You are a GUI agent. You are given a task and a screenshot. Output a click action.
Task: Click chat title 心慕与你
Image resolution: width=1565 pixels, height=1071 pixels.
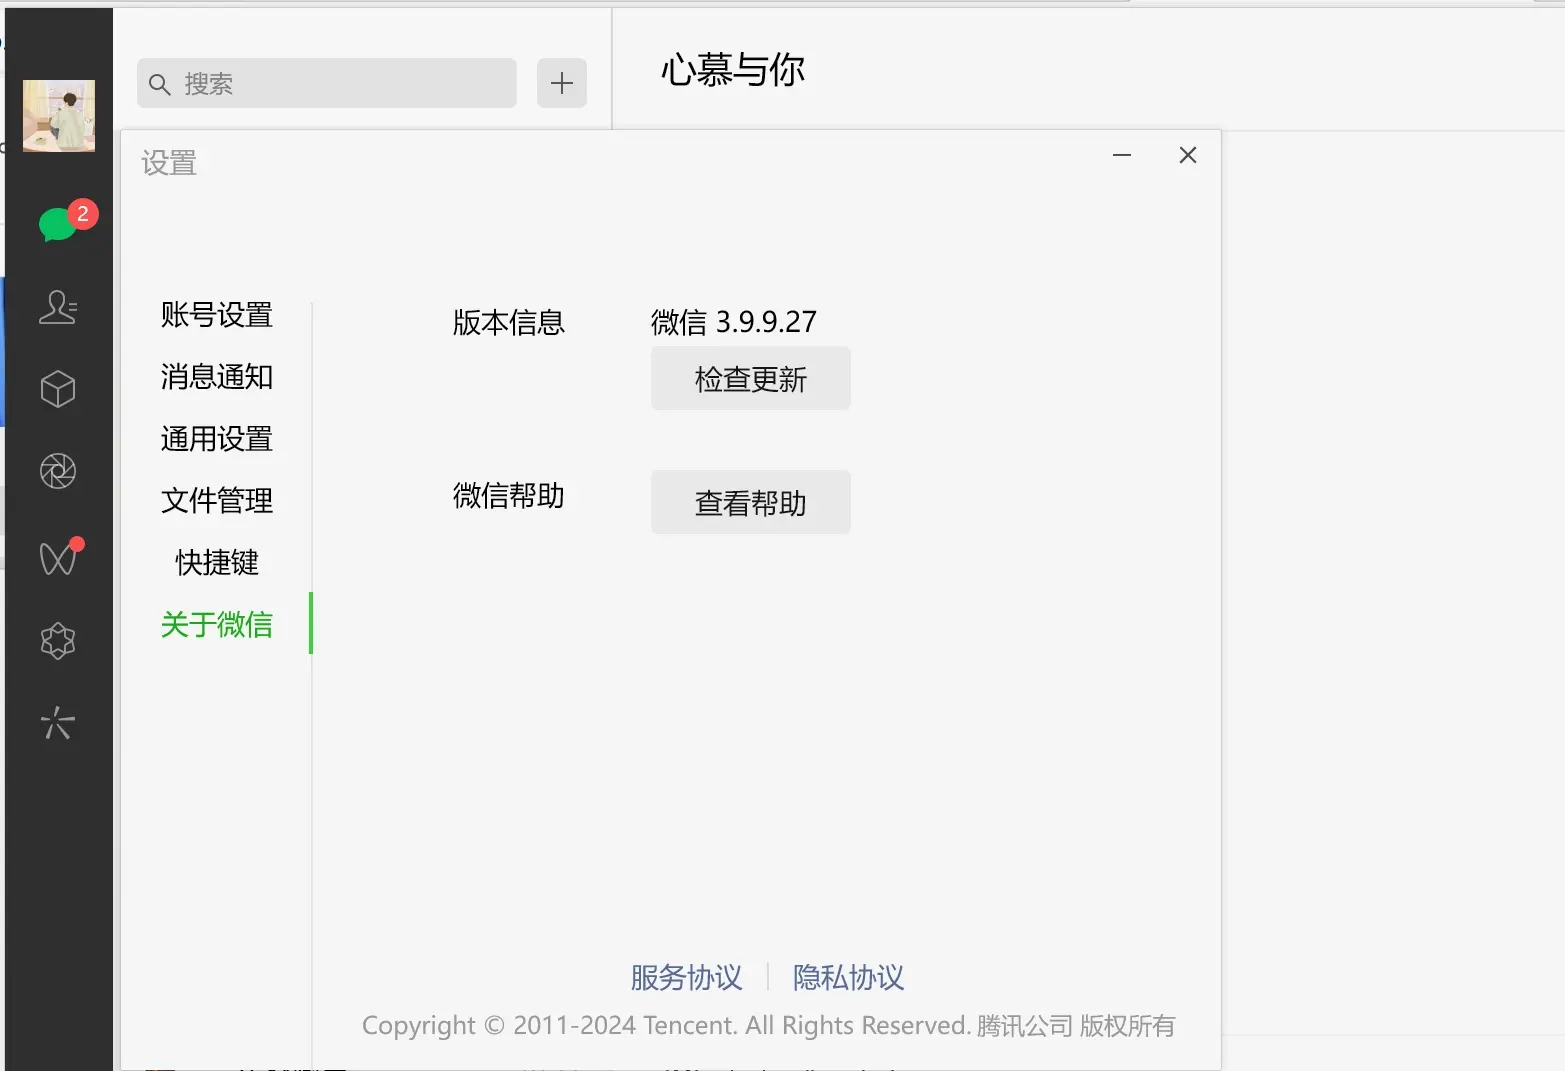pos(733,70)
